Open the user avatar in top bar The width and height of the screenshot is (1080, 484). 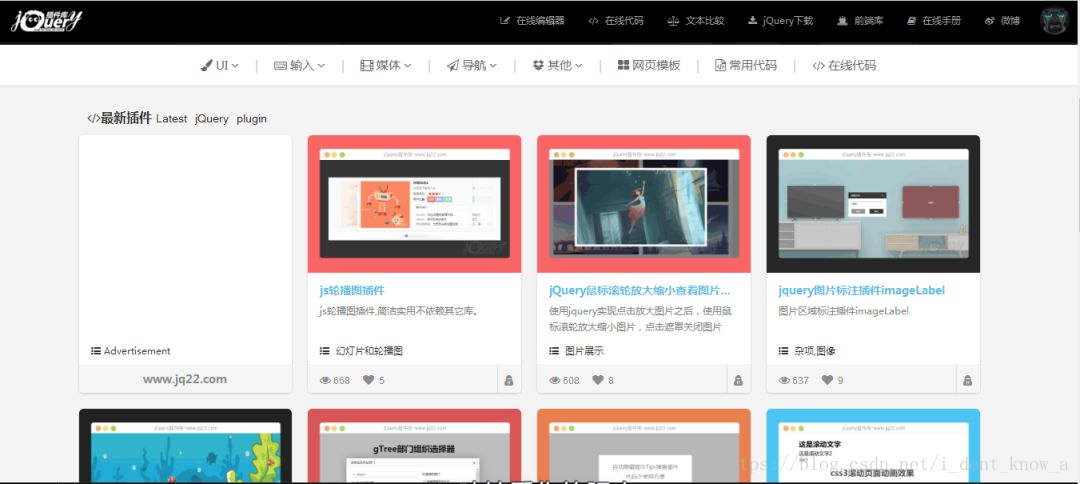1054,21
